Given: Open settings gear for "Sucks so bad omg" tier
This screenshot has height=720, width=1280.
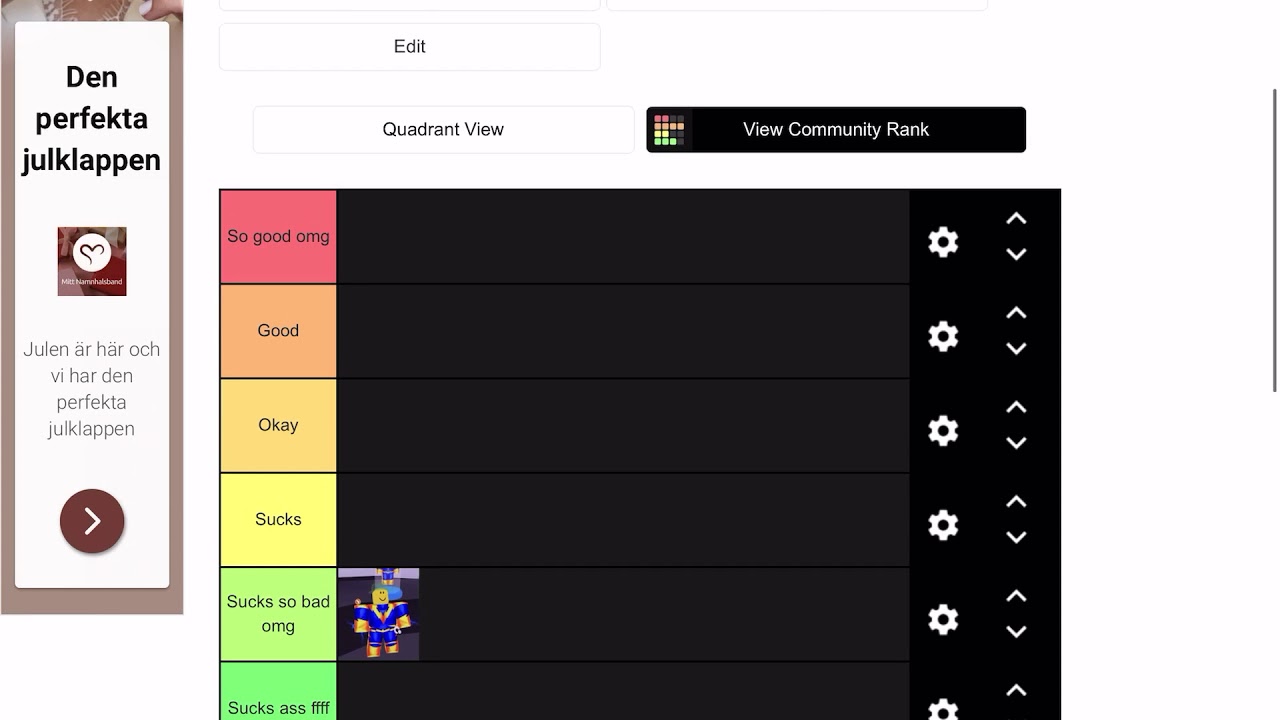Looking at the screenshot, I should 943,620.
